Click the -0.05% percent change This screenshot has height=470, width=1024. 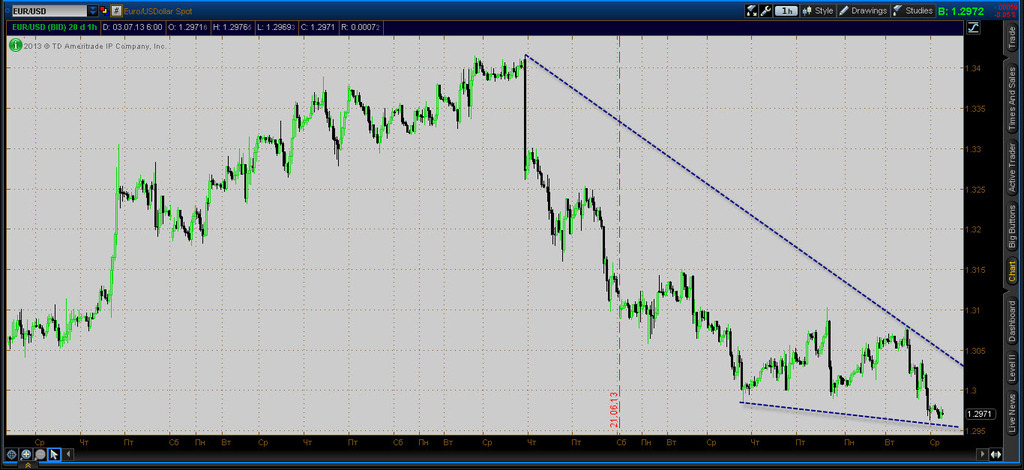pos(1004,15)
